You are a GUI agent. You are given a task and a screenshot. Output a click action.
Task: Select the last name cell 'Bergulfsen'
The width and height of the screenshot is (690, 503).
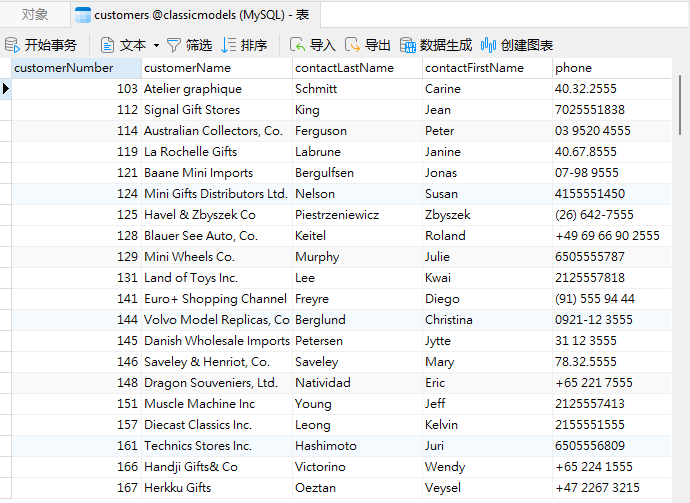[x=357, y=173]
